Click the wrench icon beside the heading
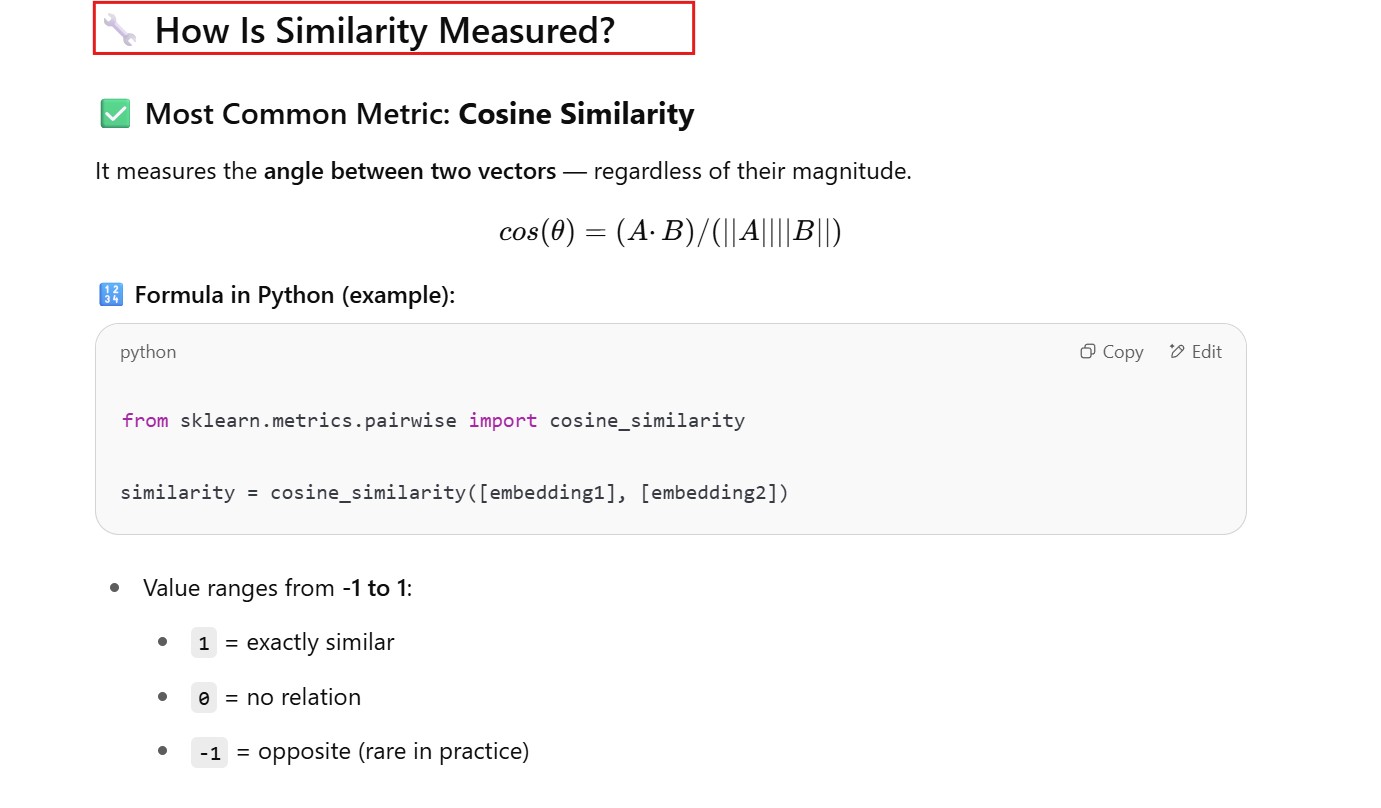The width and height of the screenshot is (1381, 808). pyautogui.click(x=120, y=30)
